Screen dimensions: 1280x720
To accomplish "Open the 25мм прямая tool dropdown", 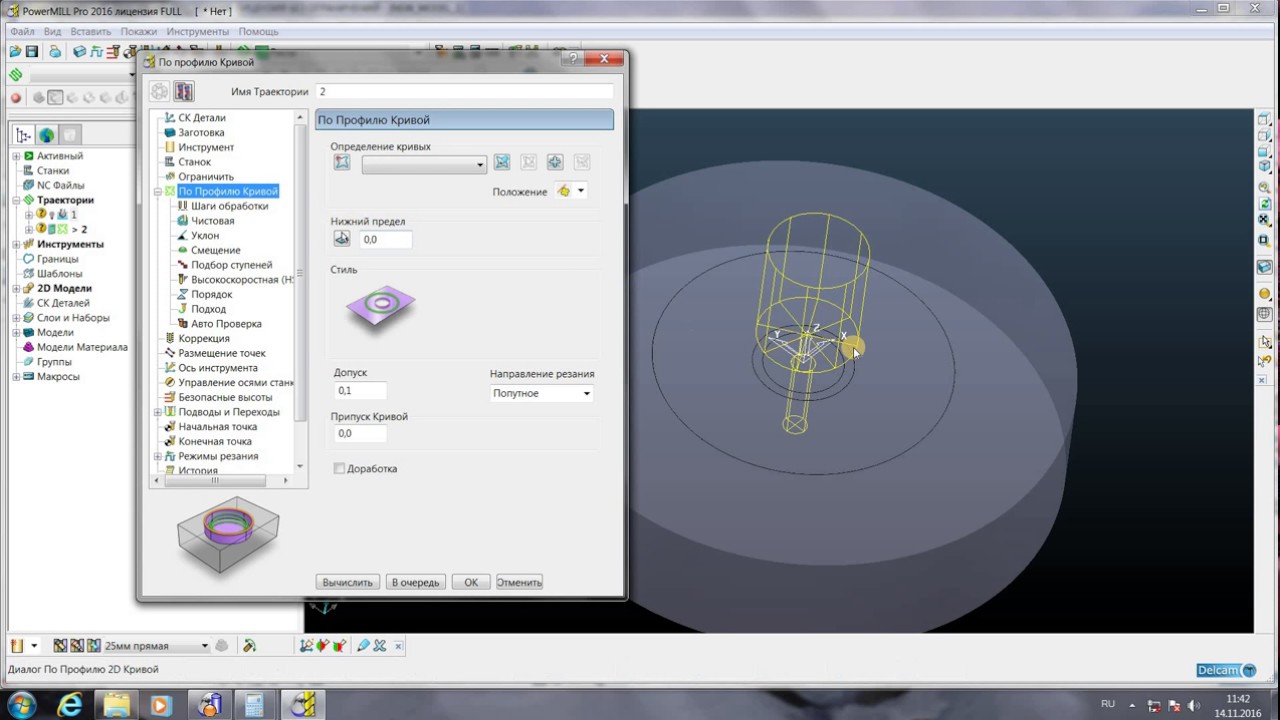I will pyautogui.click(x=204, y=646).
